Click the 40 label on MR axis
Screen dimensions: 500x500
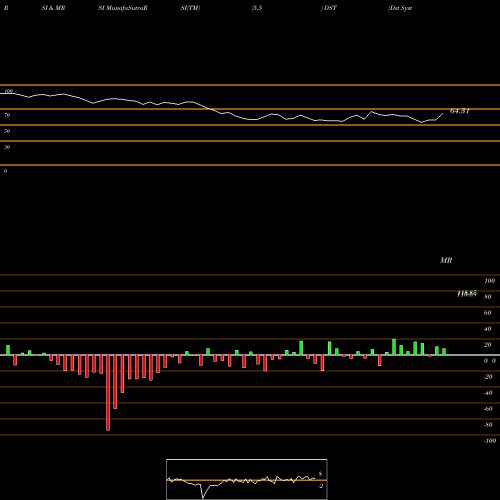pos(488,329)
